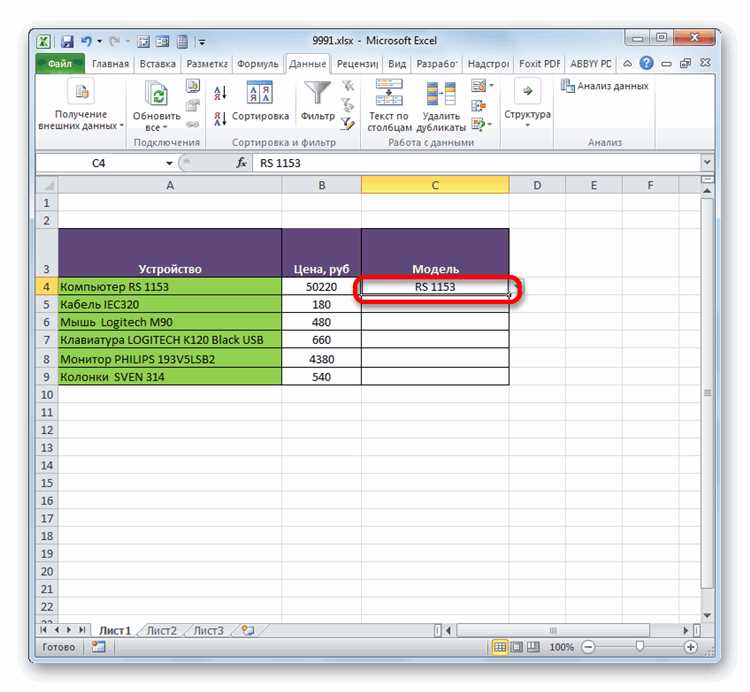
Task: Switch to the Формулы tab
Action: 258,64
